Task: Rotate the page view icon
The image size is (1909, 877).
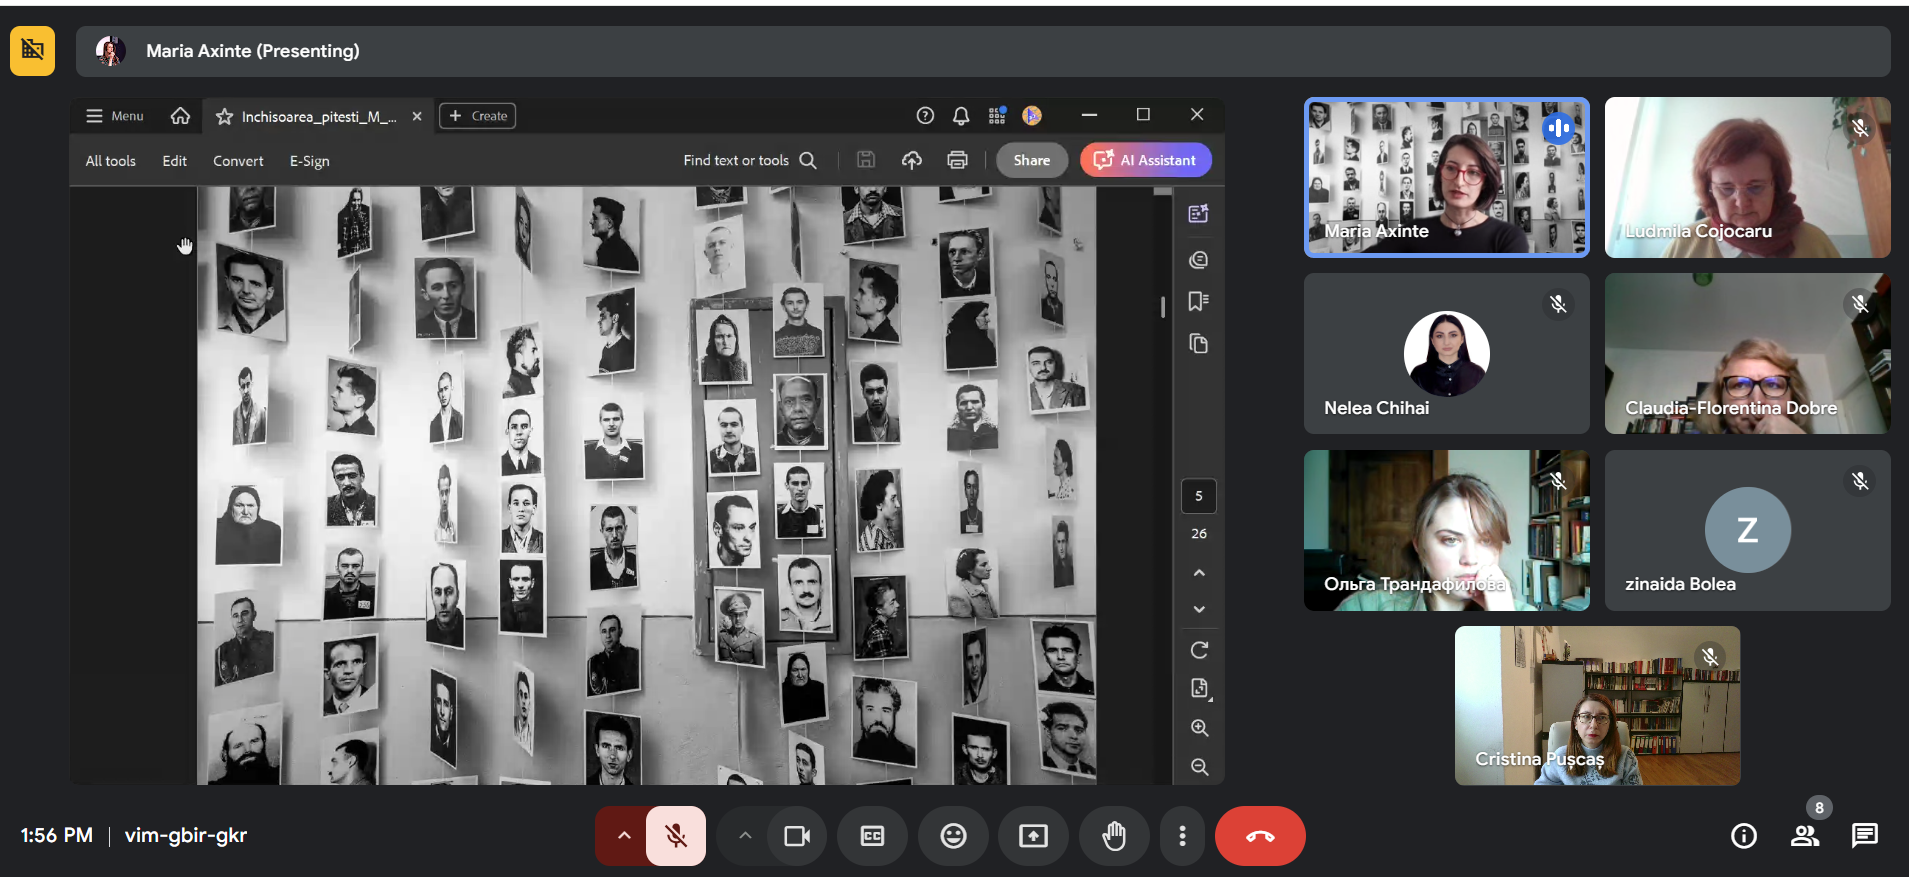Action: pos(1199,650)
